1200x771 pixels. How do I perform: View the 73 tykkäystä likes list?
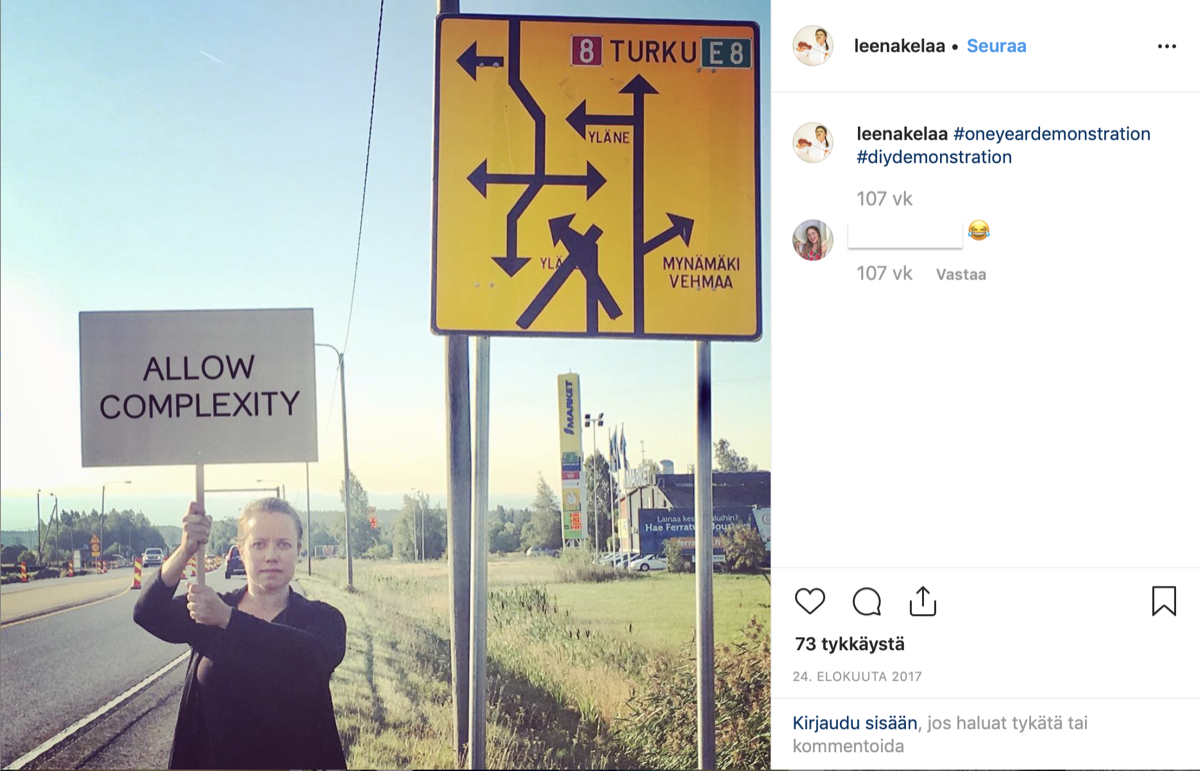click(x=850, y=644)
